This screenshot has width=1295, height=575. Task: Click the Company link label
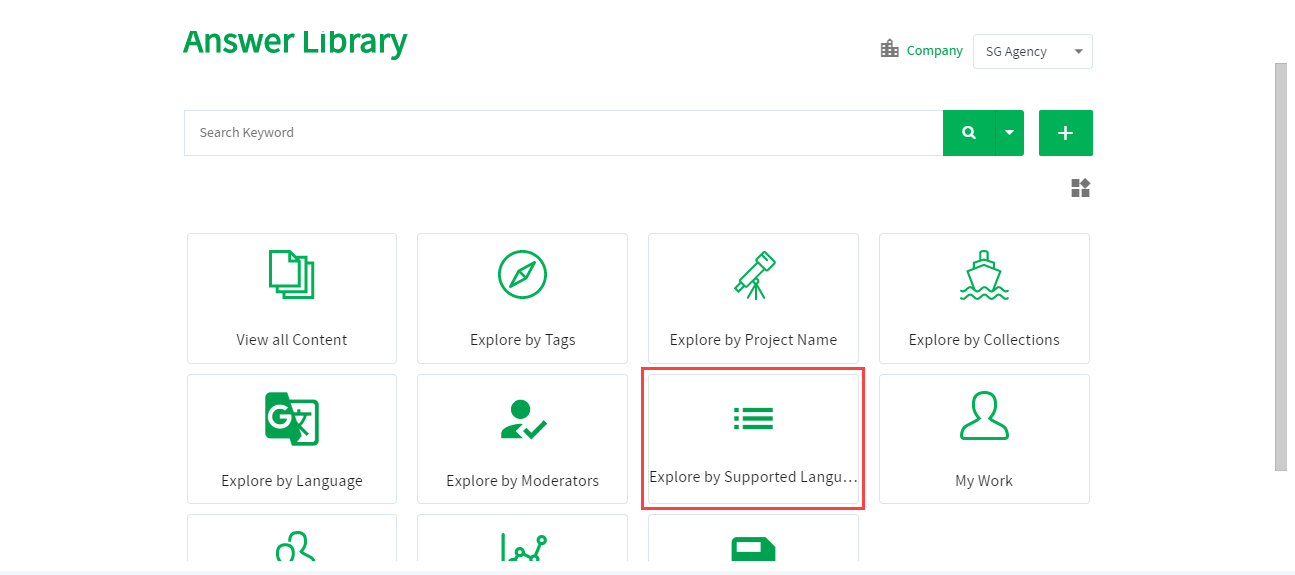click(935, 50)
